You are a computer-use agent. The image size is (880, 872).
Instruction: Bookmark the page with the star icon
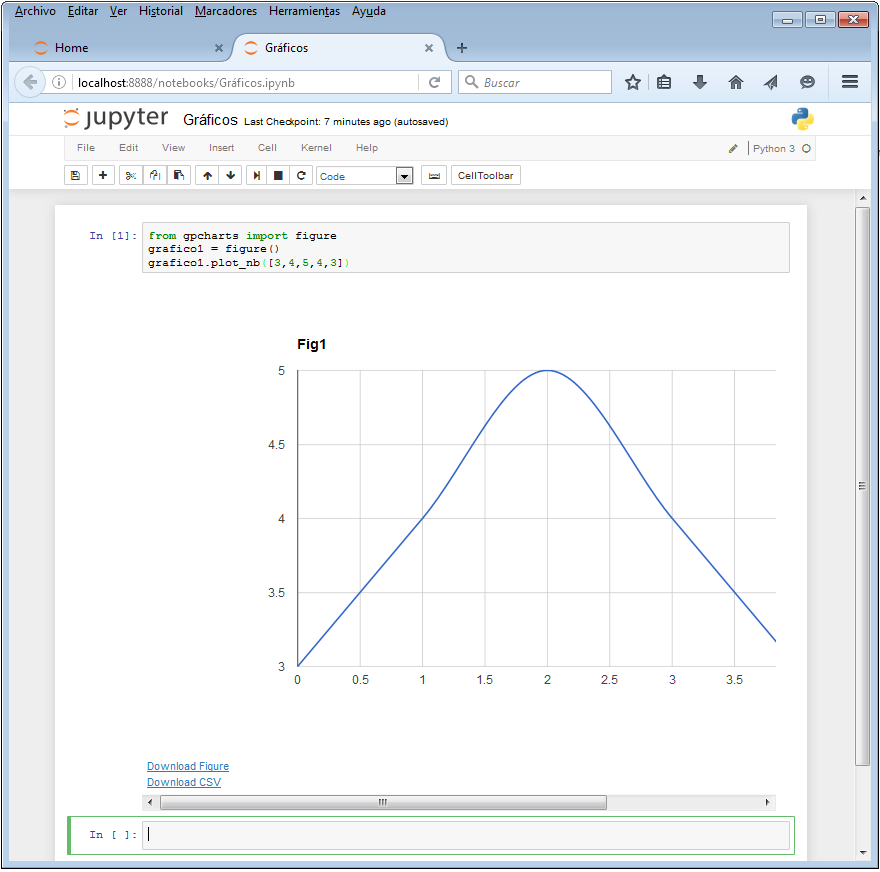click(633, 83)
